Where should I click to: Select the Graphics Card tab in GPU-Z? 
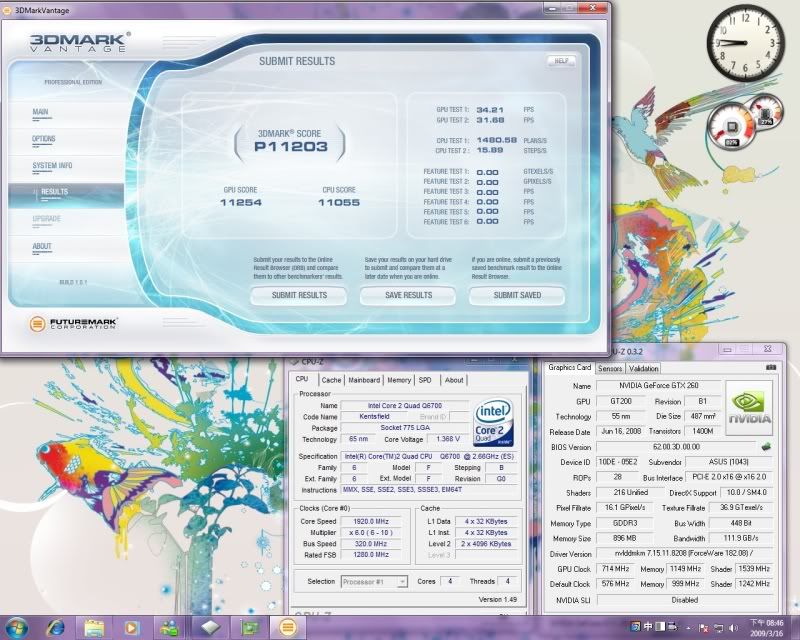click(569, 367)
